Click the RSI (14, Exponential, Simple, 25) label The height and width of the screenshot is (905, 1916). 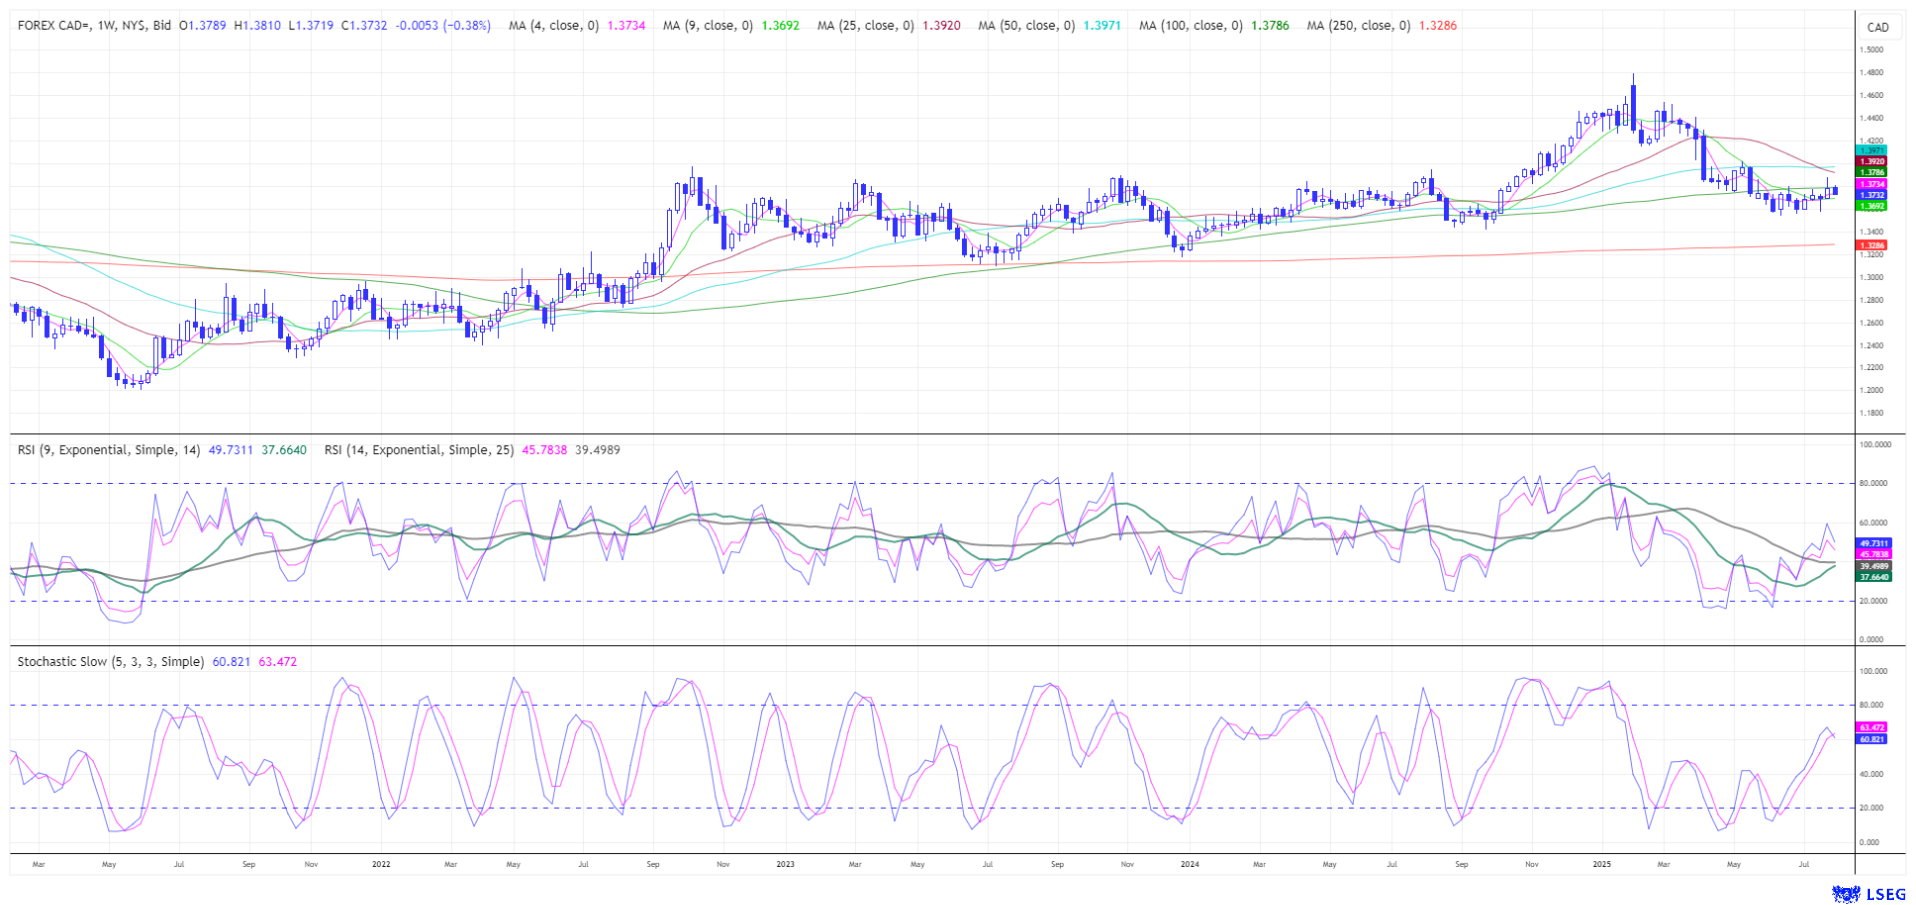point(418,450)
